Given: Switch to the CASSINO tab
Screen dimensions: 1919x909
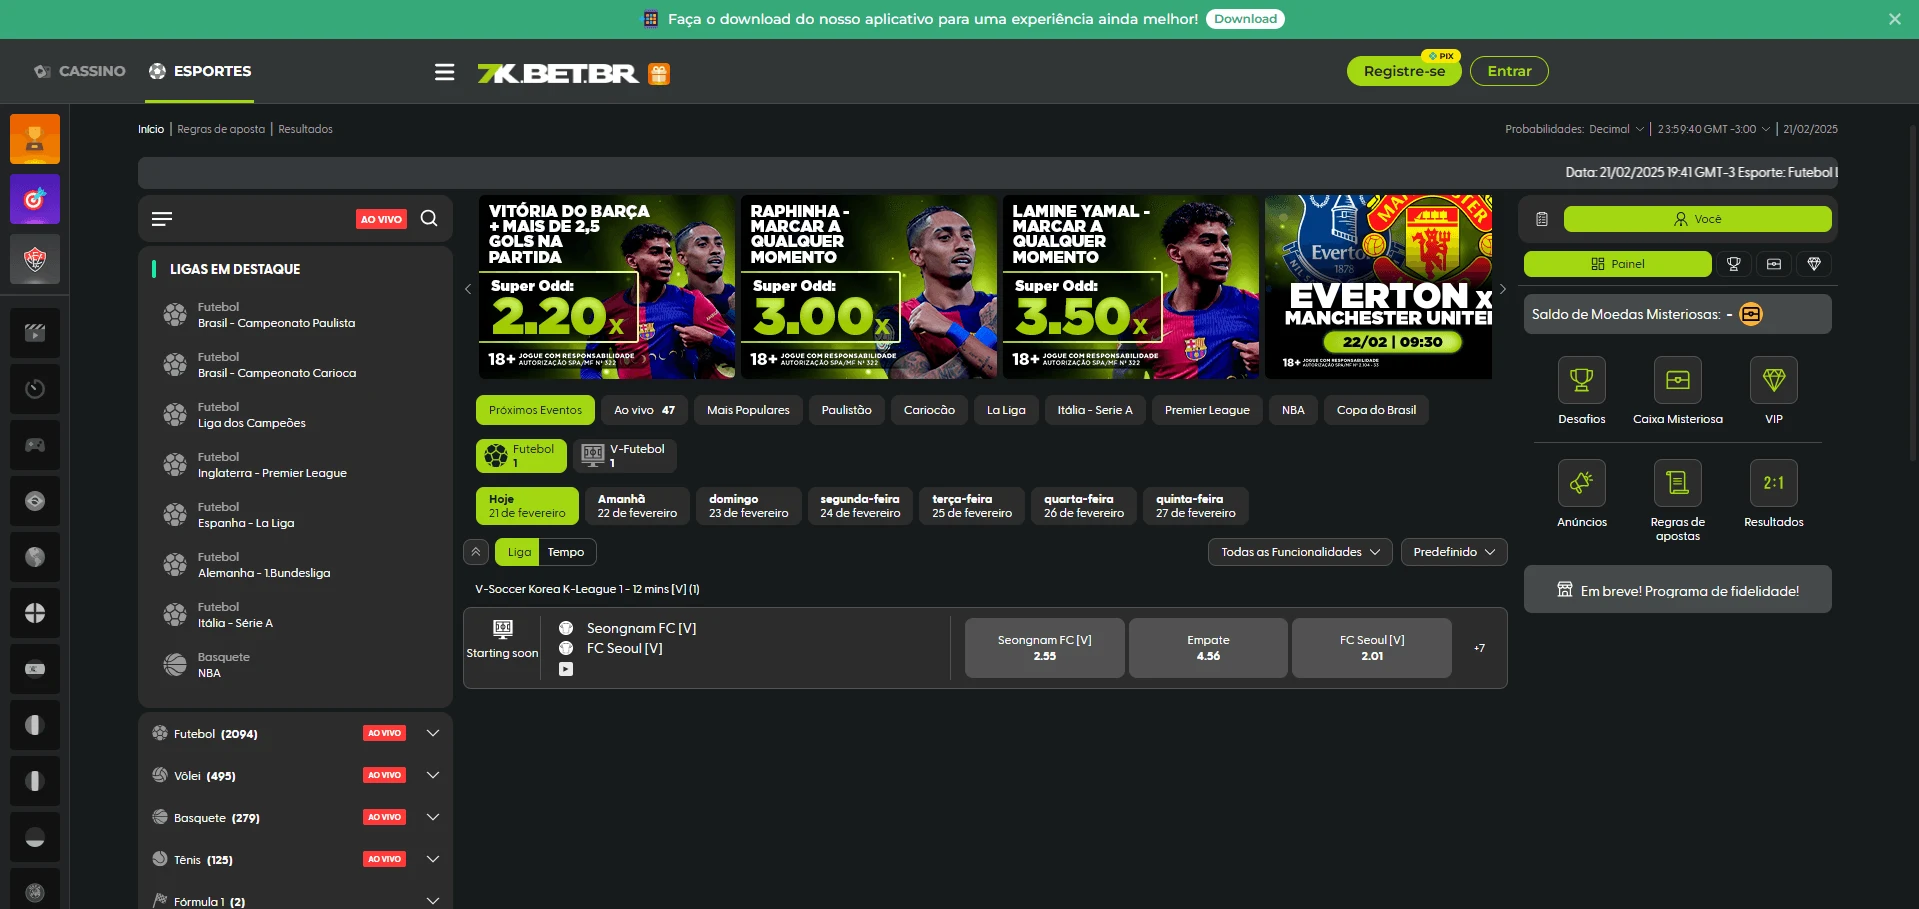Looking at the screenshot, I should (x=79, y=71).
